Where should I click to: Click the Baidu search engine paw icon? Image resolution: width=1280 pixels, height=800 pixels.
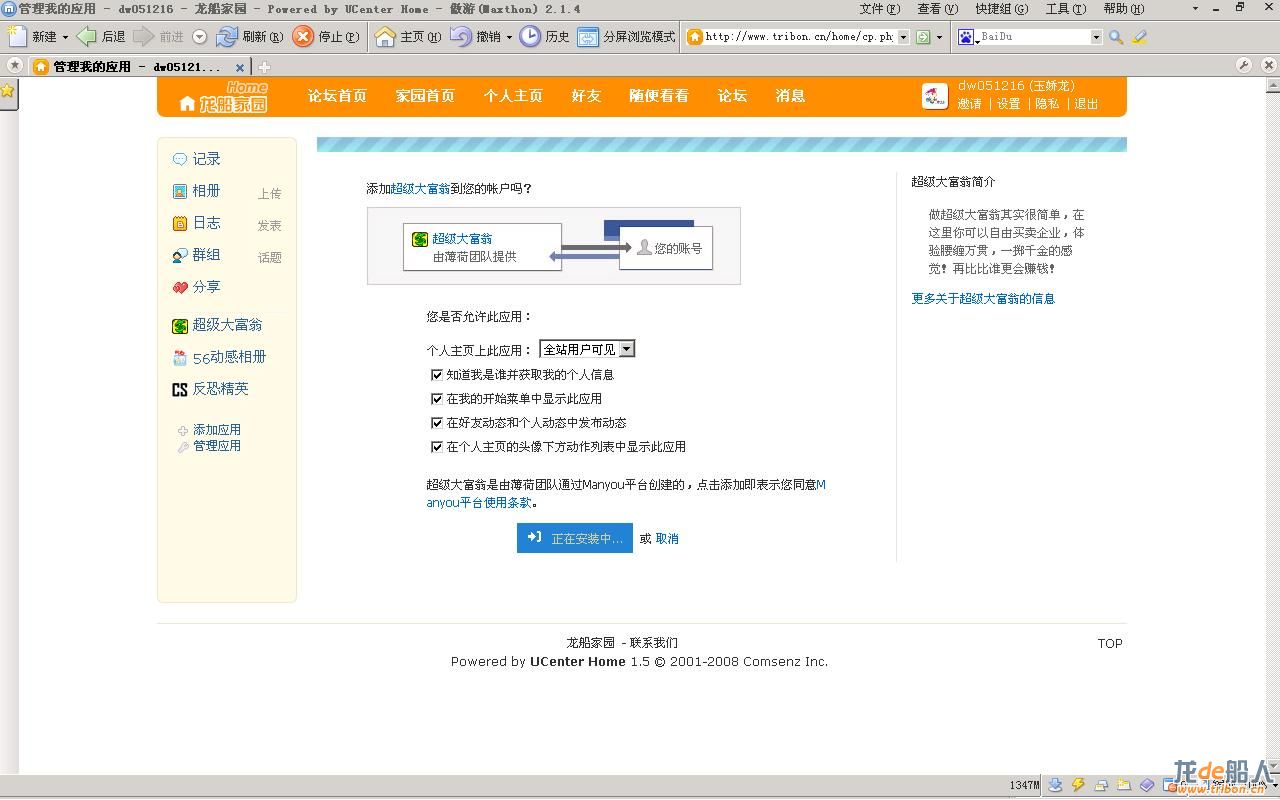(966, 37)
